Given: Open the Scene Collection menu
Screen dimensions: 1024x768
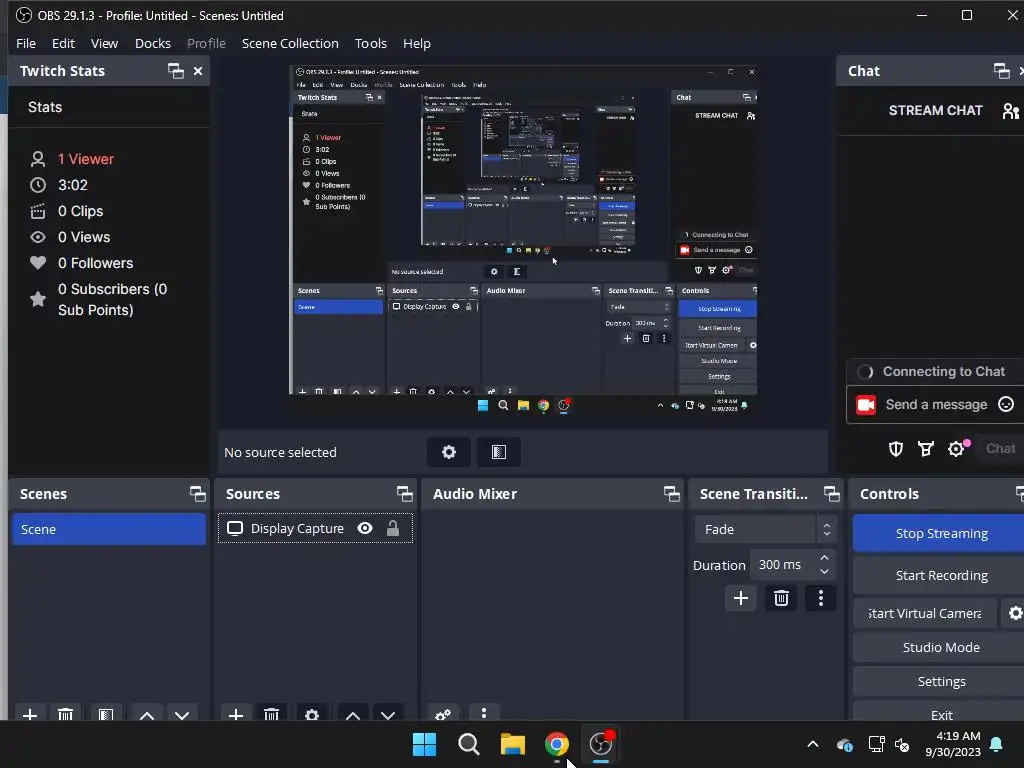Looking at the screenshot, I should tap(290, 43).
